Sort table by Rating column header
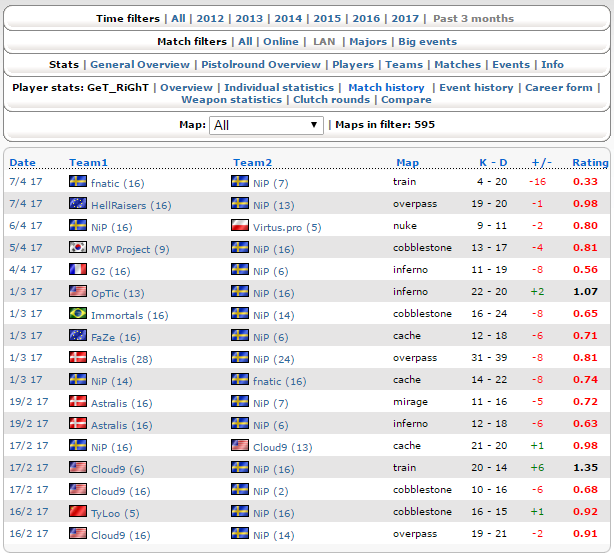Viewport: 614px width, 557px height. 590,163
